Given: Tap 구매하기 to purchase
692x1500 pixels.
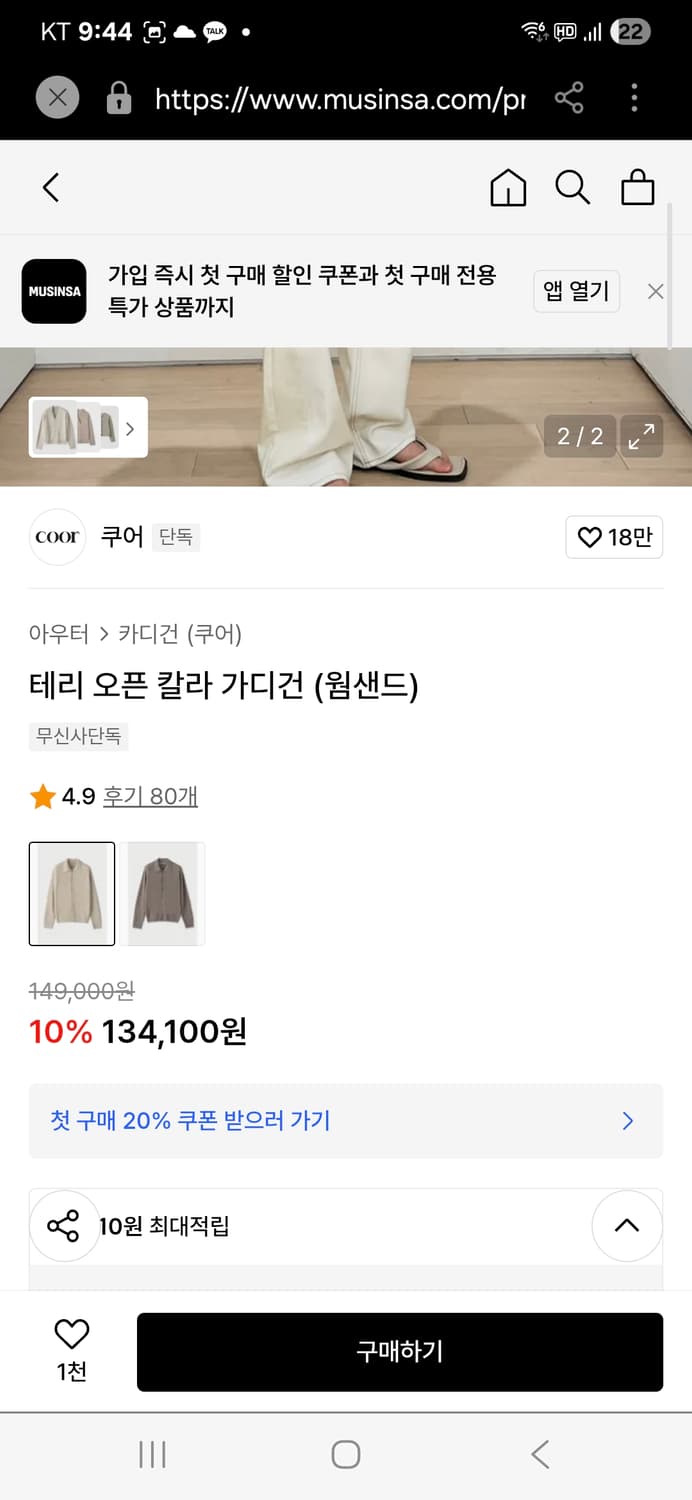Looking at the screenshot, I should point(400,1351).
